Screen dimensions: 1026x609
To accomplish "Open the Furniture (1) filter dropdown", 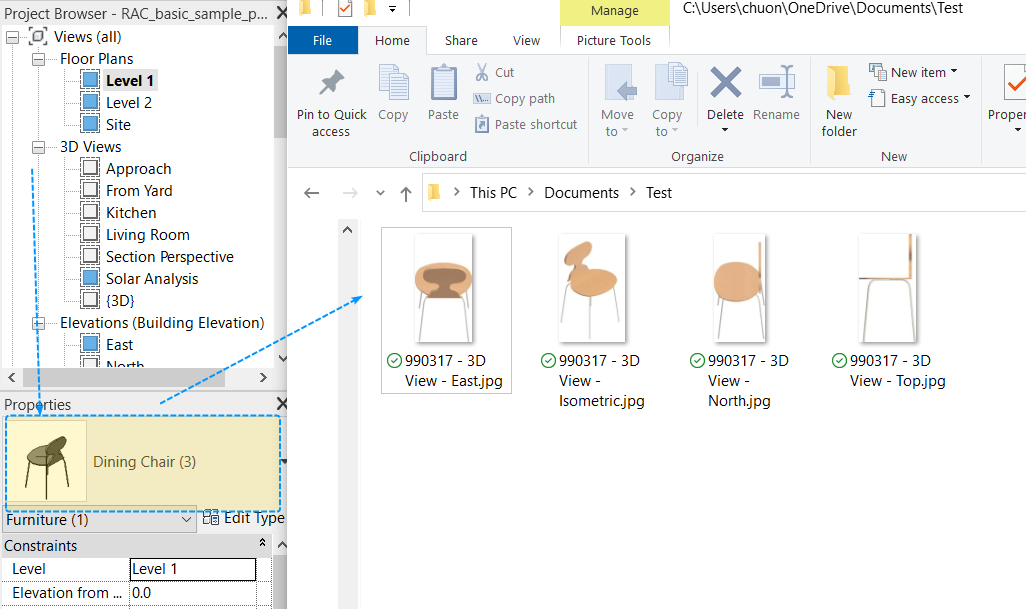I will [187, 520].
